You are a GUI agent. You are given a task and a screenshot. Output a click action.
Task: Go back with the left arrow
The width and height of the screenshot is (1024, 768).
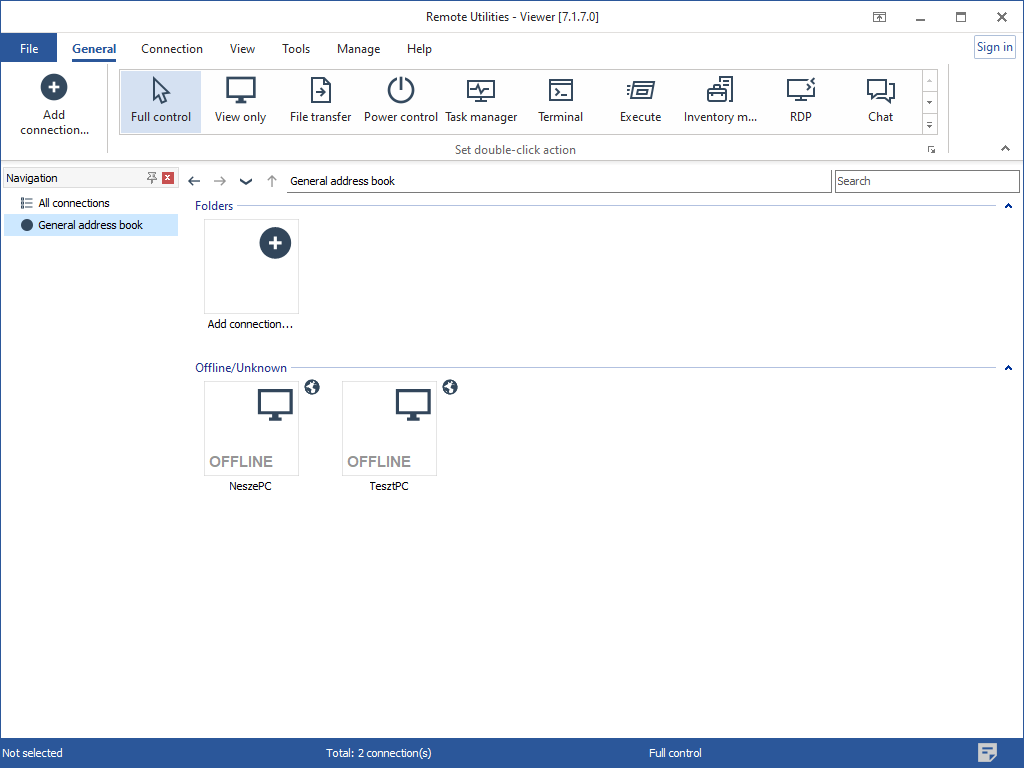tap(194, 181)
